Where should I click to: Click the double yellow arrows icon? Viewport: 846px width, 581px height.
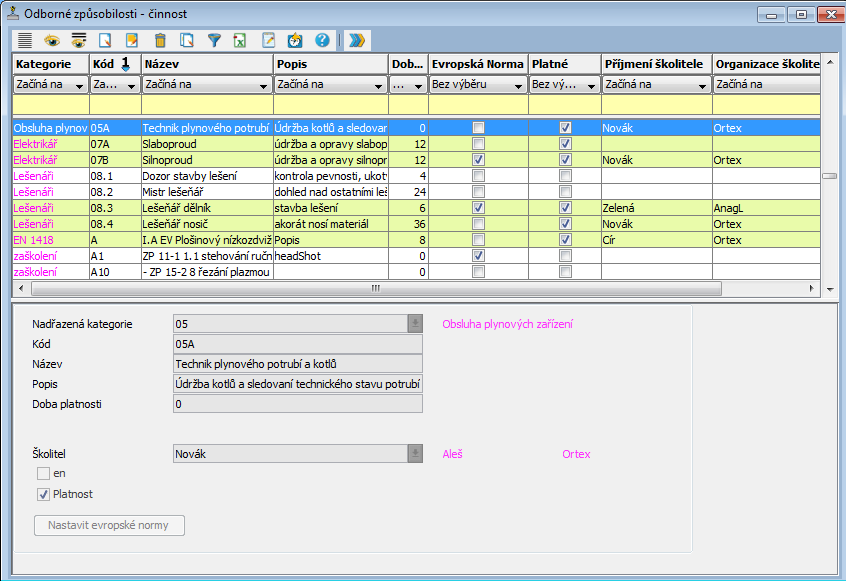click(x=356, y=41)
